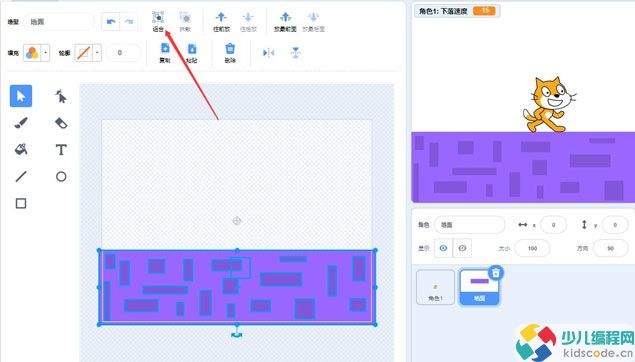Edit the sprite y position field
Image resolution: width=635 pixels, height=362 pixels.
pyautogui.click(x=615, y=225)
